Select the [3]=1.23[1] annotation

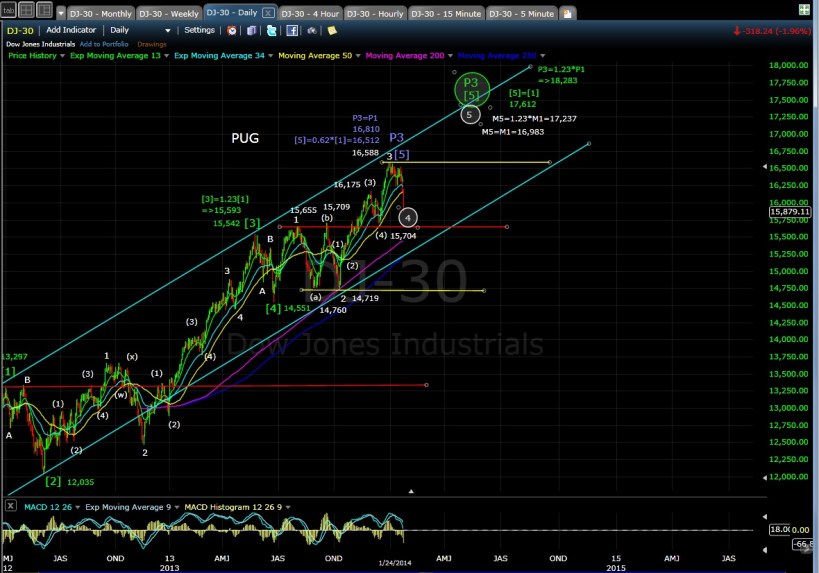click(x=225, y=205)
